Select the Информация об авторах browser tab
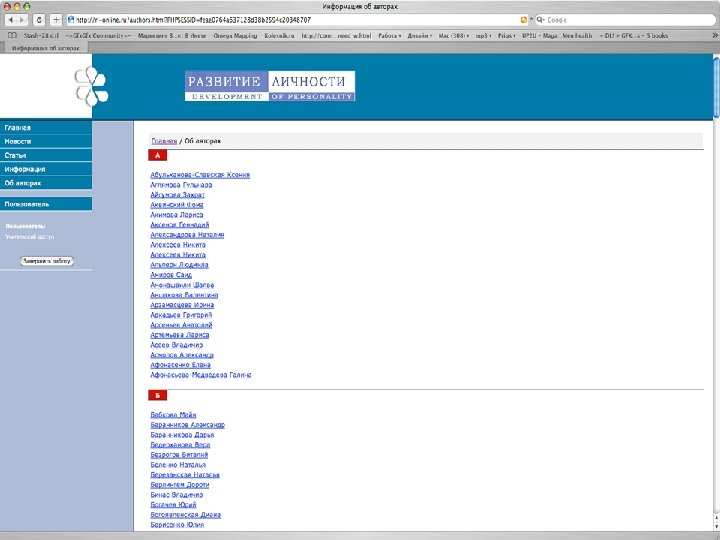The image size is (720, 540). pos(45,48)
